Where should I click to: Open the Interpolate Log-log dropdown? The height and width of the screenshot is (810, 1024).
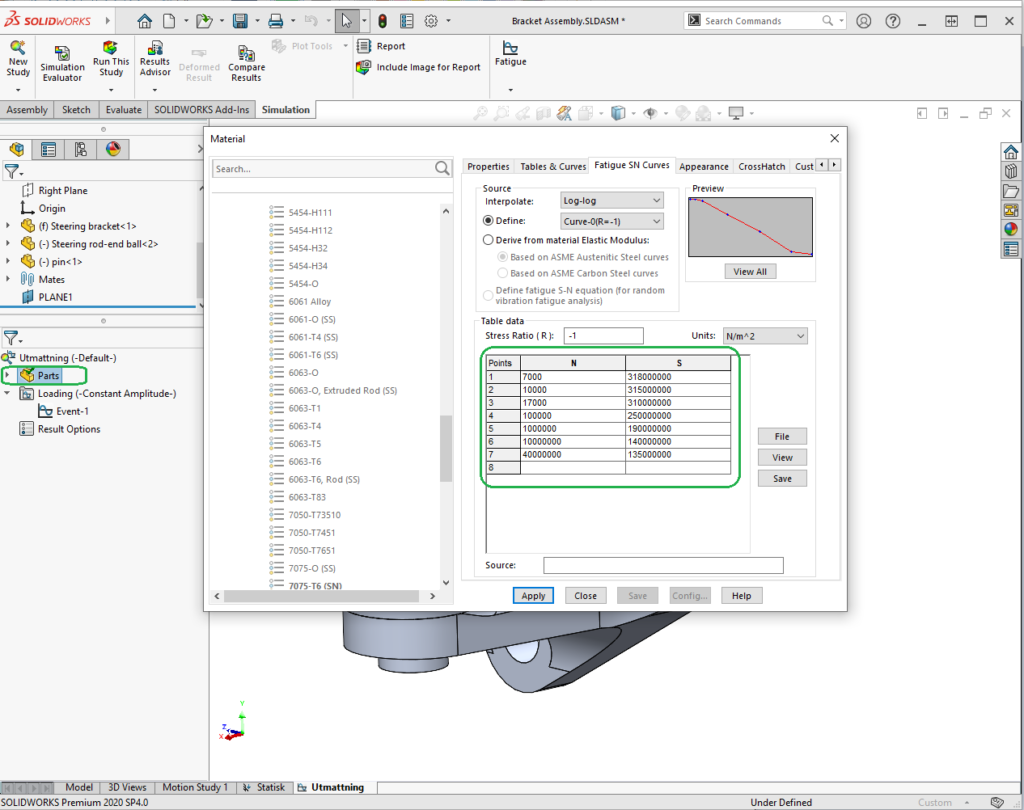pos(611,201)
